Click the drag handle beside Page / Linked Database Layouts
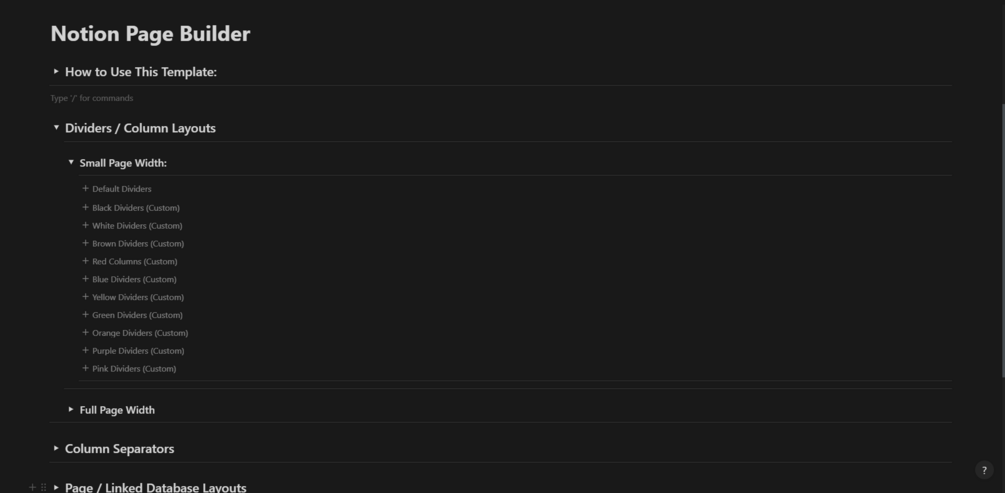This screenshot has height=493, width=1005. tap(44, 488)
